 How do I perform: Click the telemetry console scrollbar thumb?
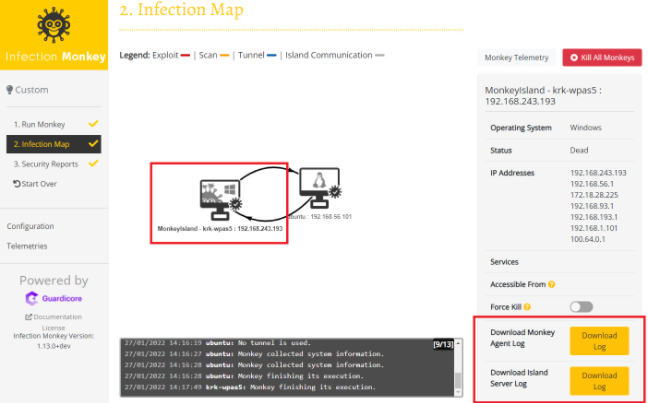coord(458,380)
